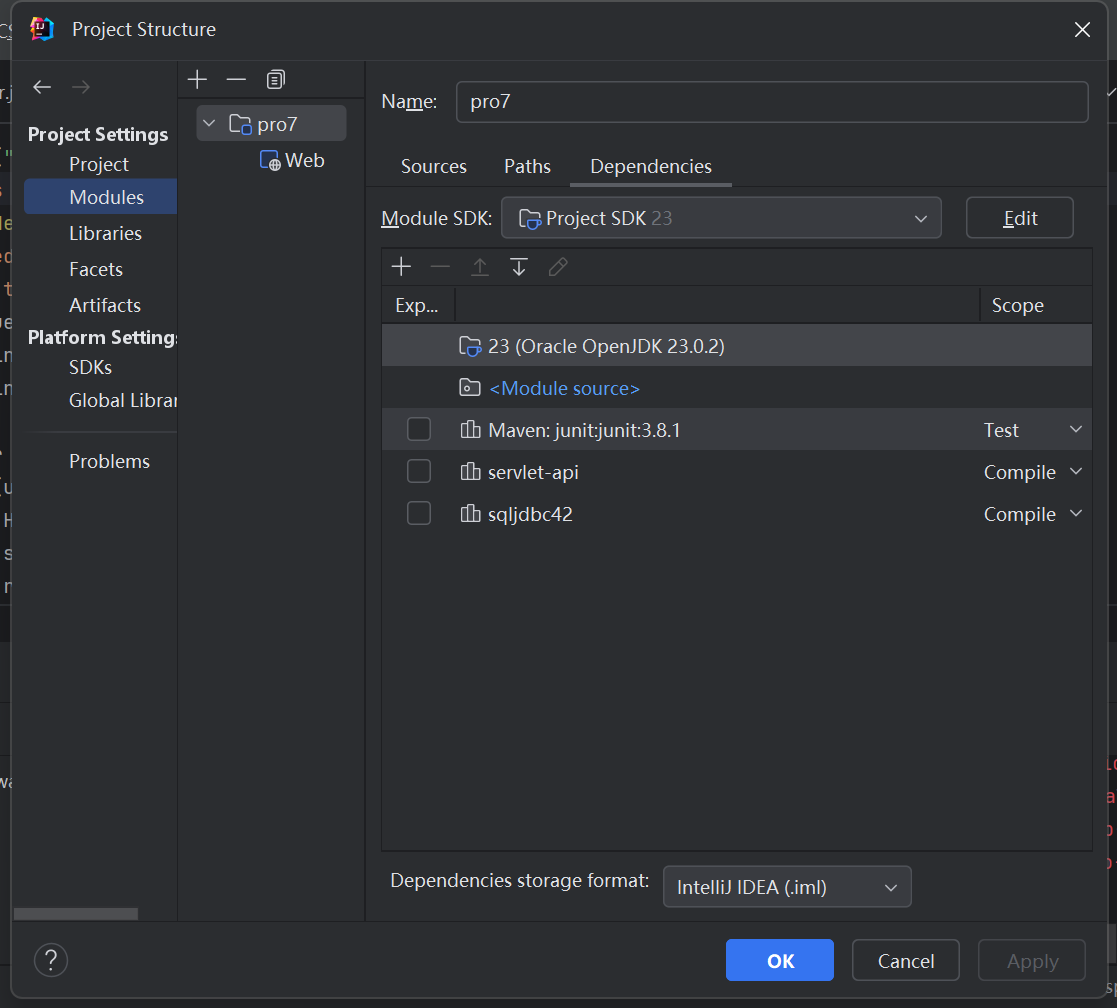Move the dependency up
1117x1008 pixels.
(x=479, y=267)
